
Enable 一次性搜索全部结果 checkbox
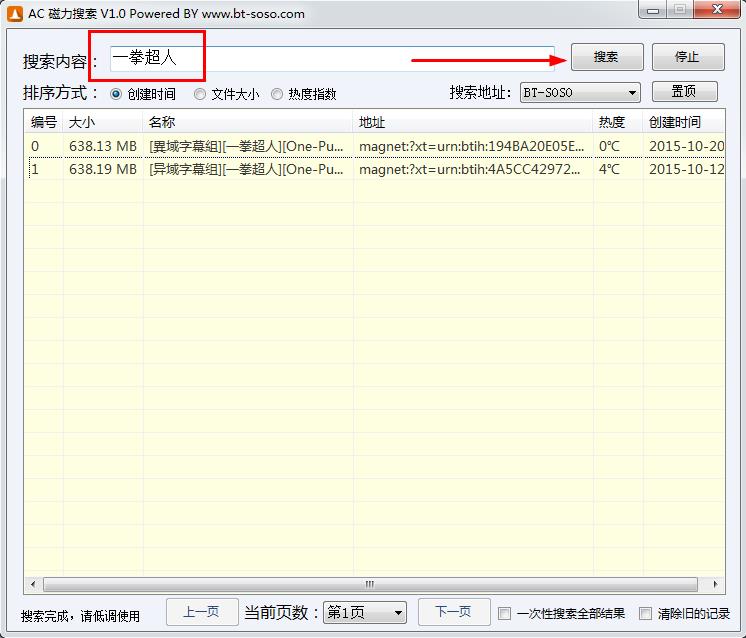505,613
